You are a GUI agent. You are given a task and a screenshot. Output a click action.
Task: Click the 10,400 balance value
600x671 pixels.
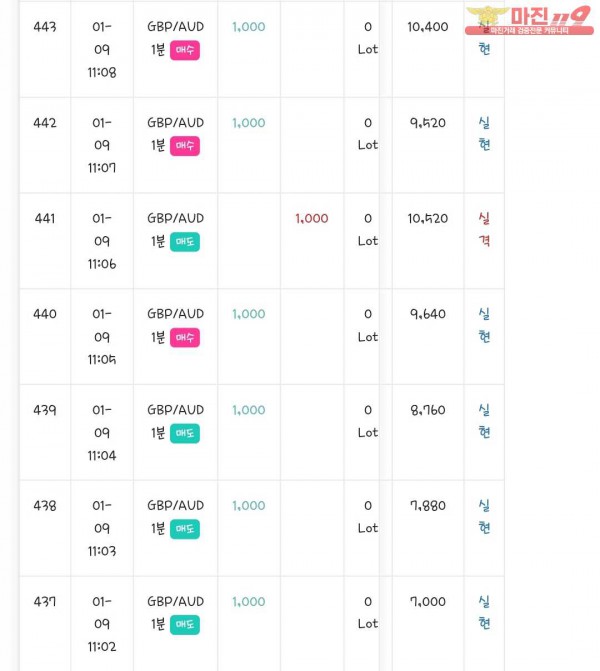coord(428,27)
